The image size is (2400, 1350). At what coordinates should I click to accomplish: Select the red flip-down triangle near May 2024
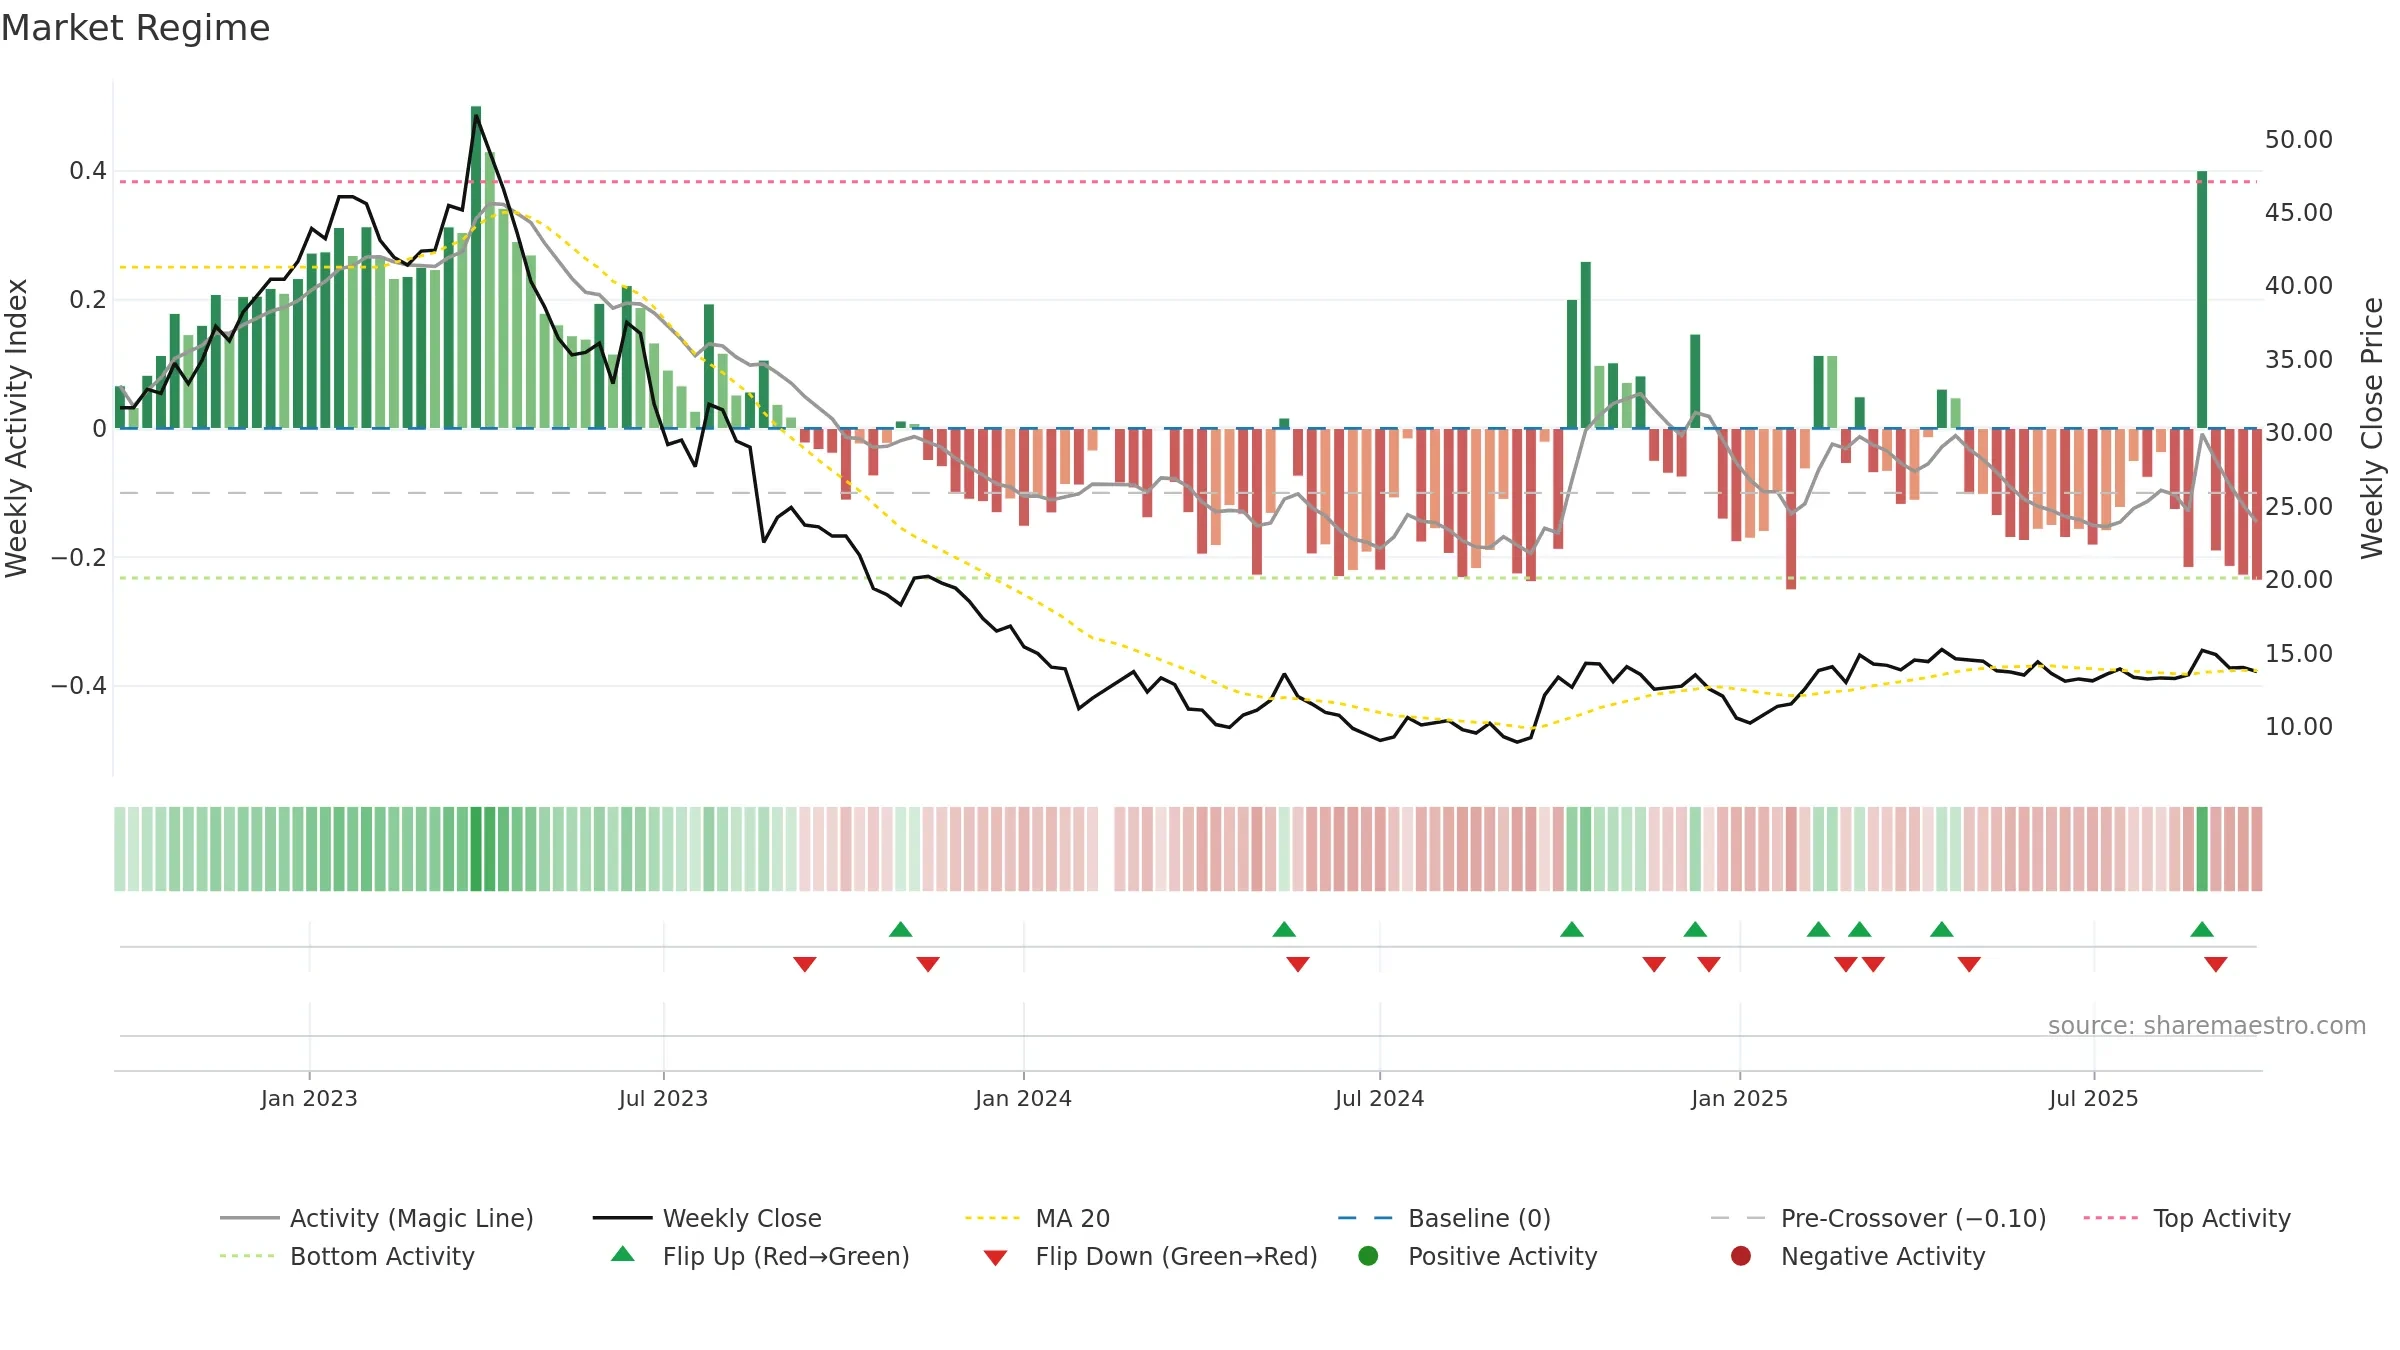1298,964
